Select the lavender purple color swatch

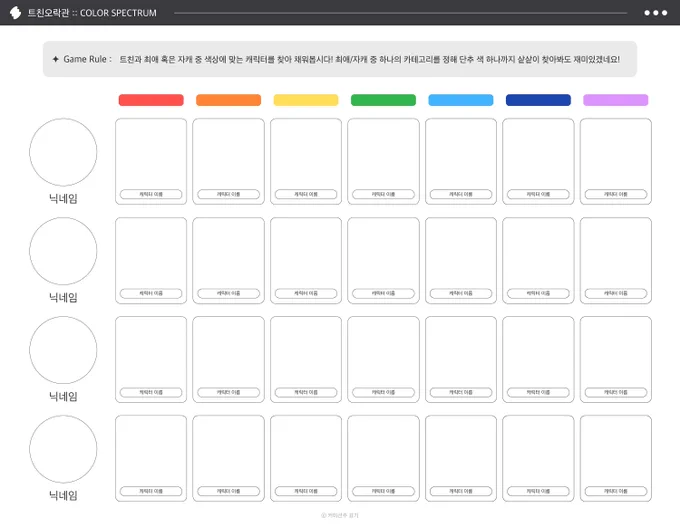616,100
